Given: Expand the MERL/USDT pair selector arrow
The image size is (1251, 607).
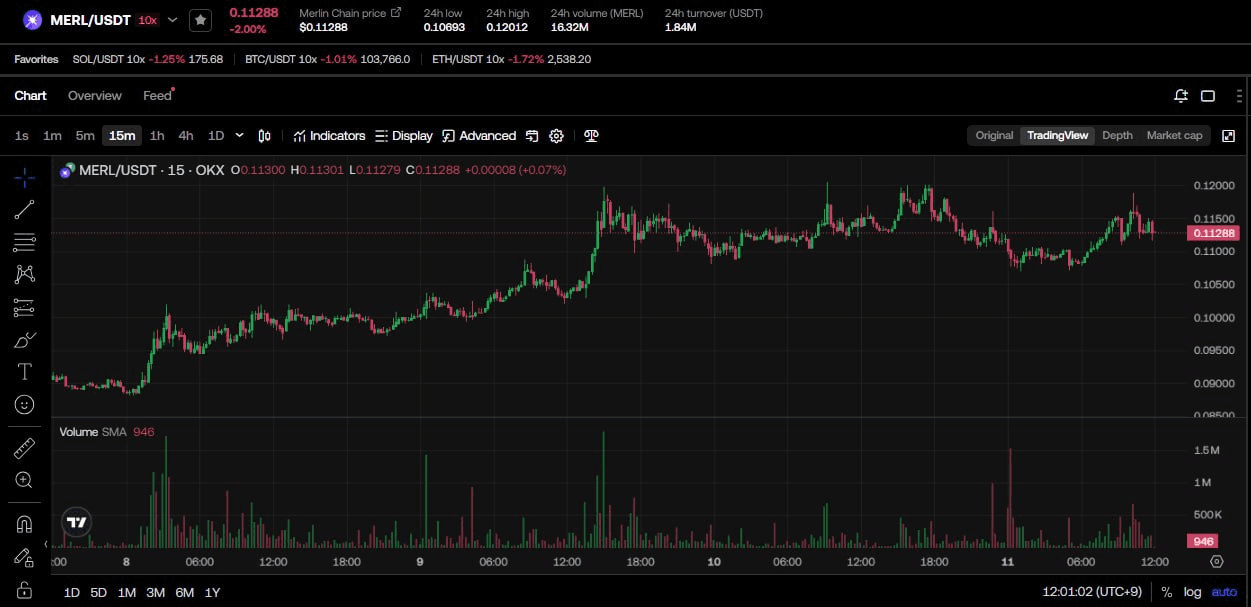Looking at the screenshot, I should click(173, 20).
